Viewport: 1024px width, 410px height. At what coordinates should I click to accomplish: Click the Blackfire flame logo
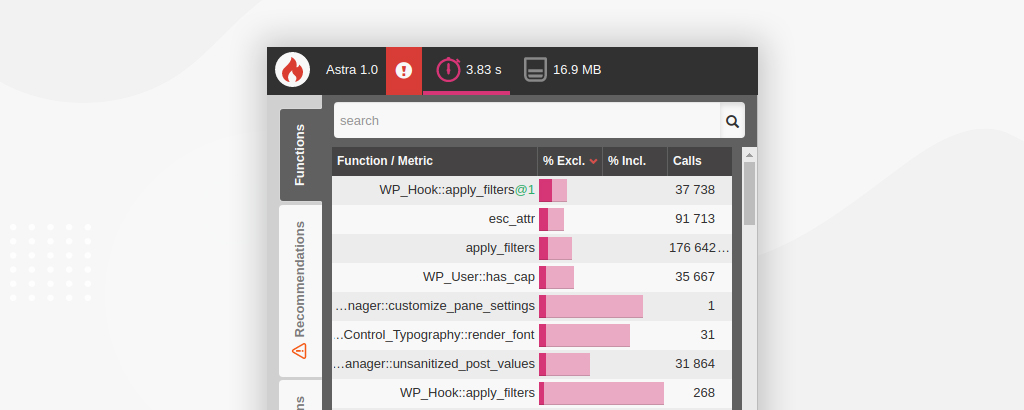292,70
